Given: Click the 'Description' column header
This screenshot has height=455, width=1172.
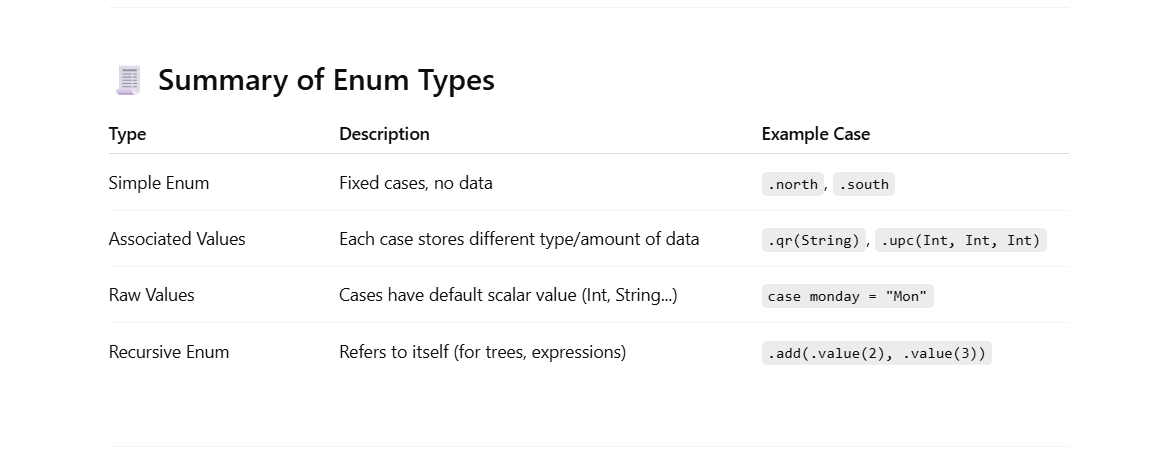Looking at the screenshot, I should point(384,134).
